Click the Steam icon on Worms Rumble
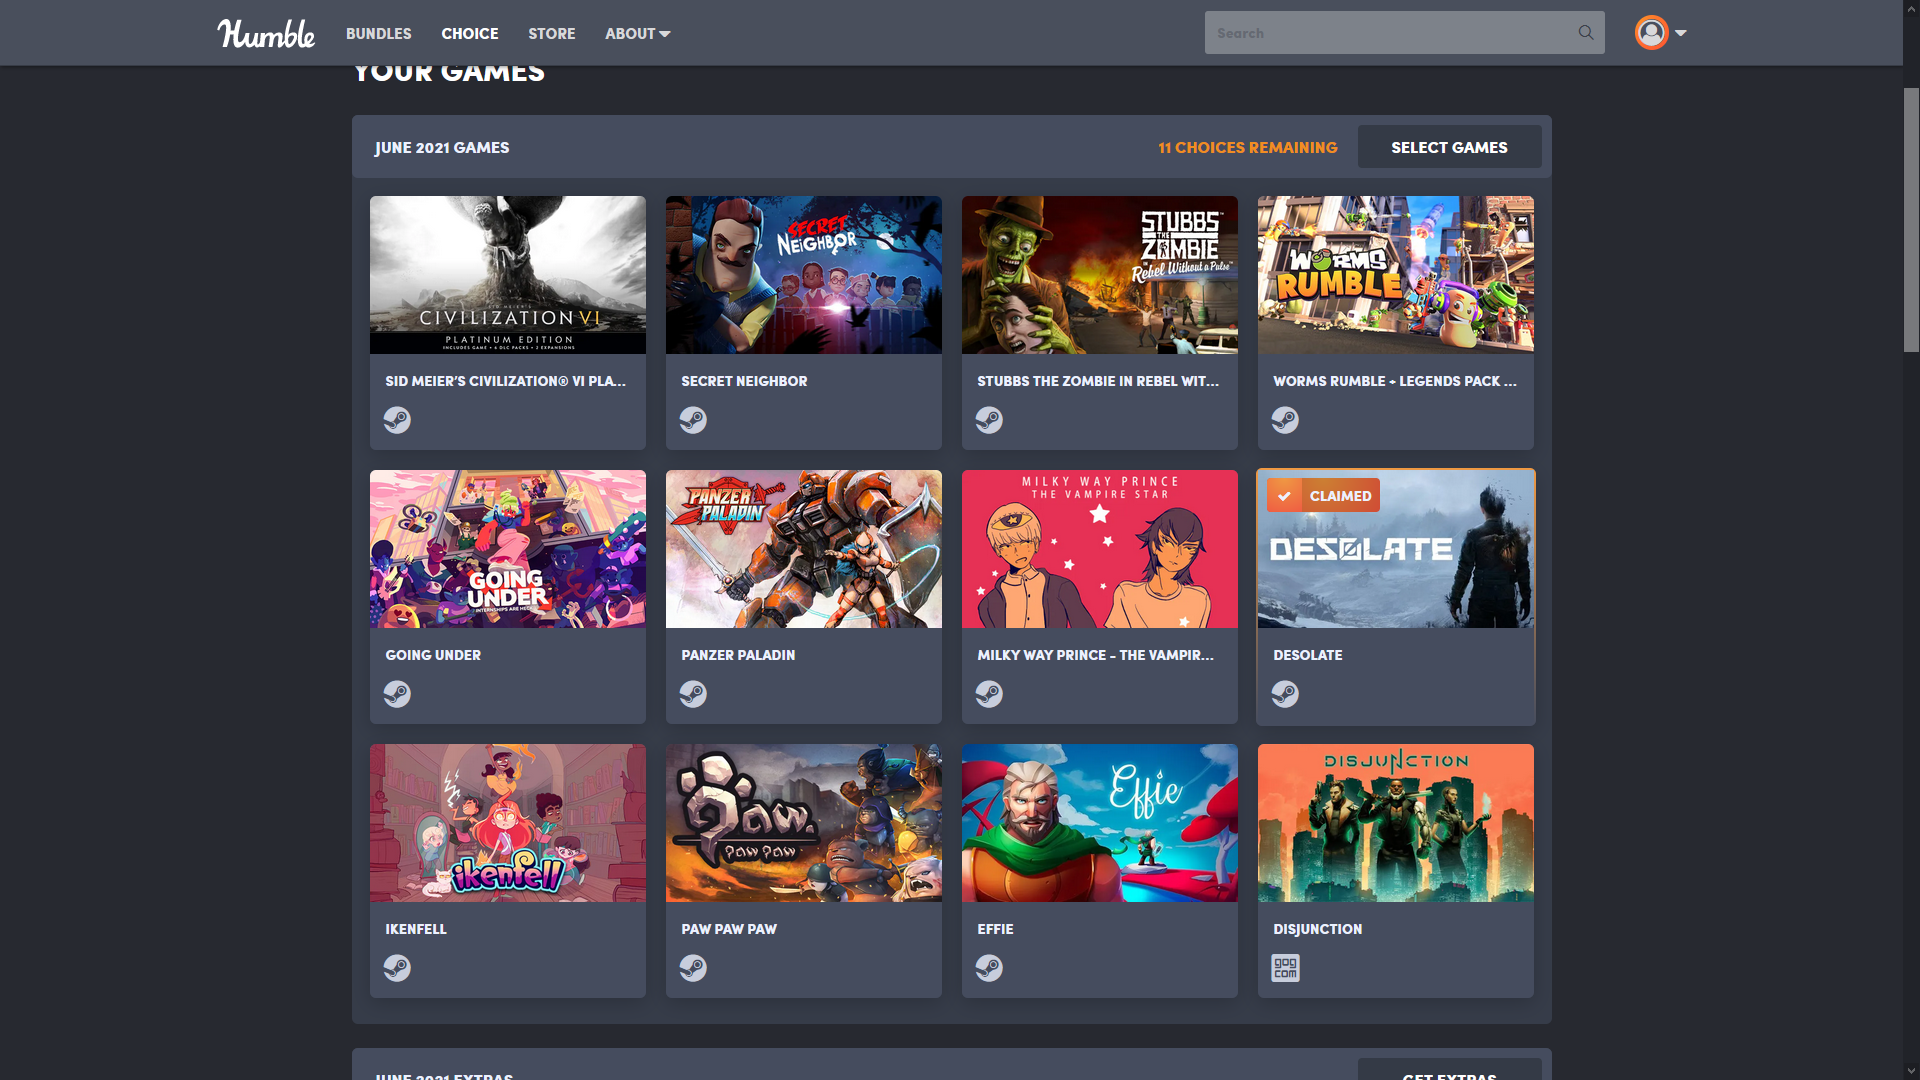This screenshot has height=1080, width=1920. (1286, 419)
